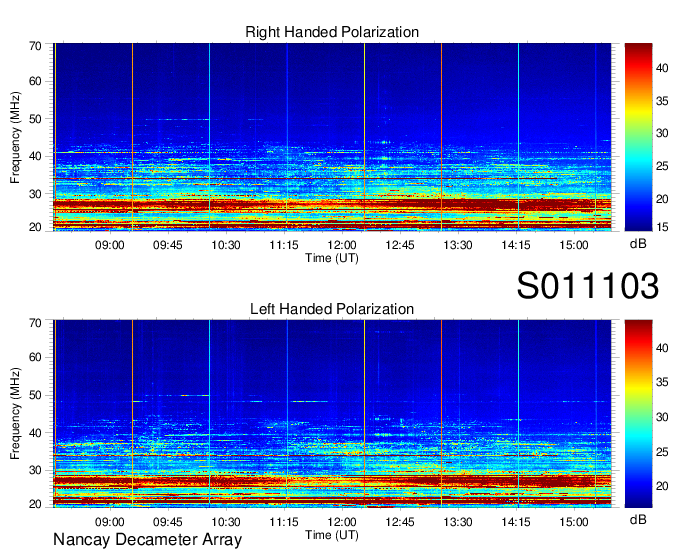680x552 pixels.
Task: Click "30" dB tick on Left Handed colorbar
Action: click(662, 417)
